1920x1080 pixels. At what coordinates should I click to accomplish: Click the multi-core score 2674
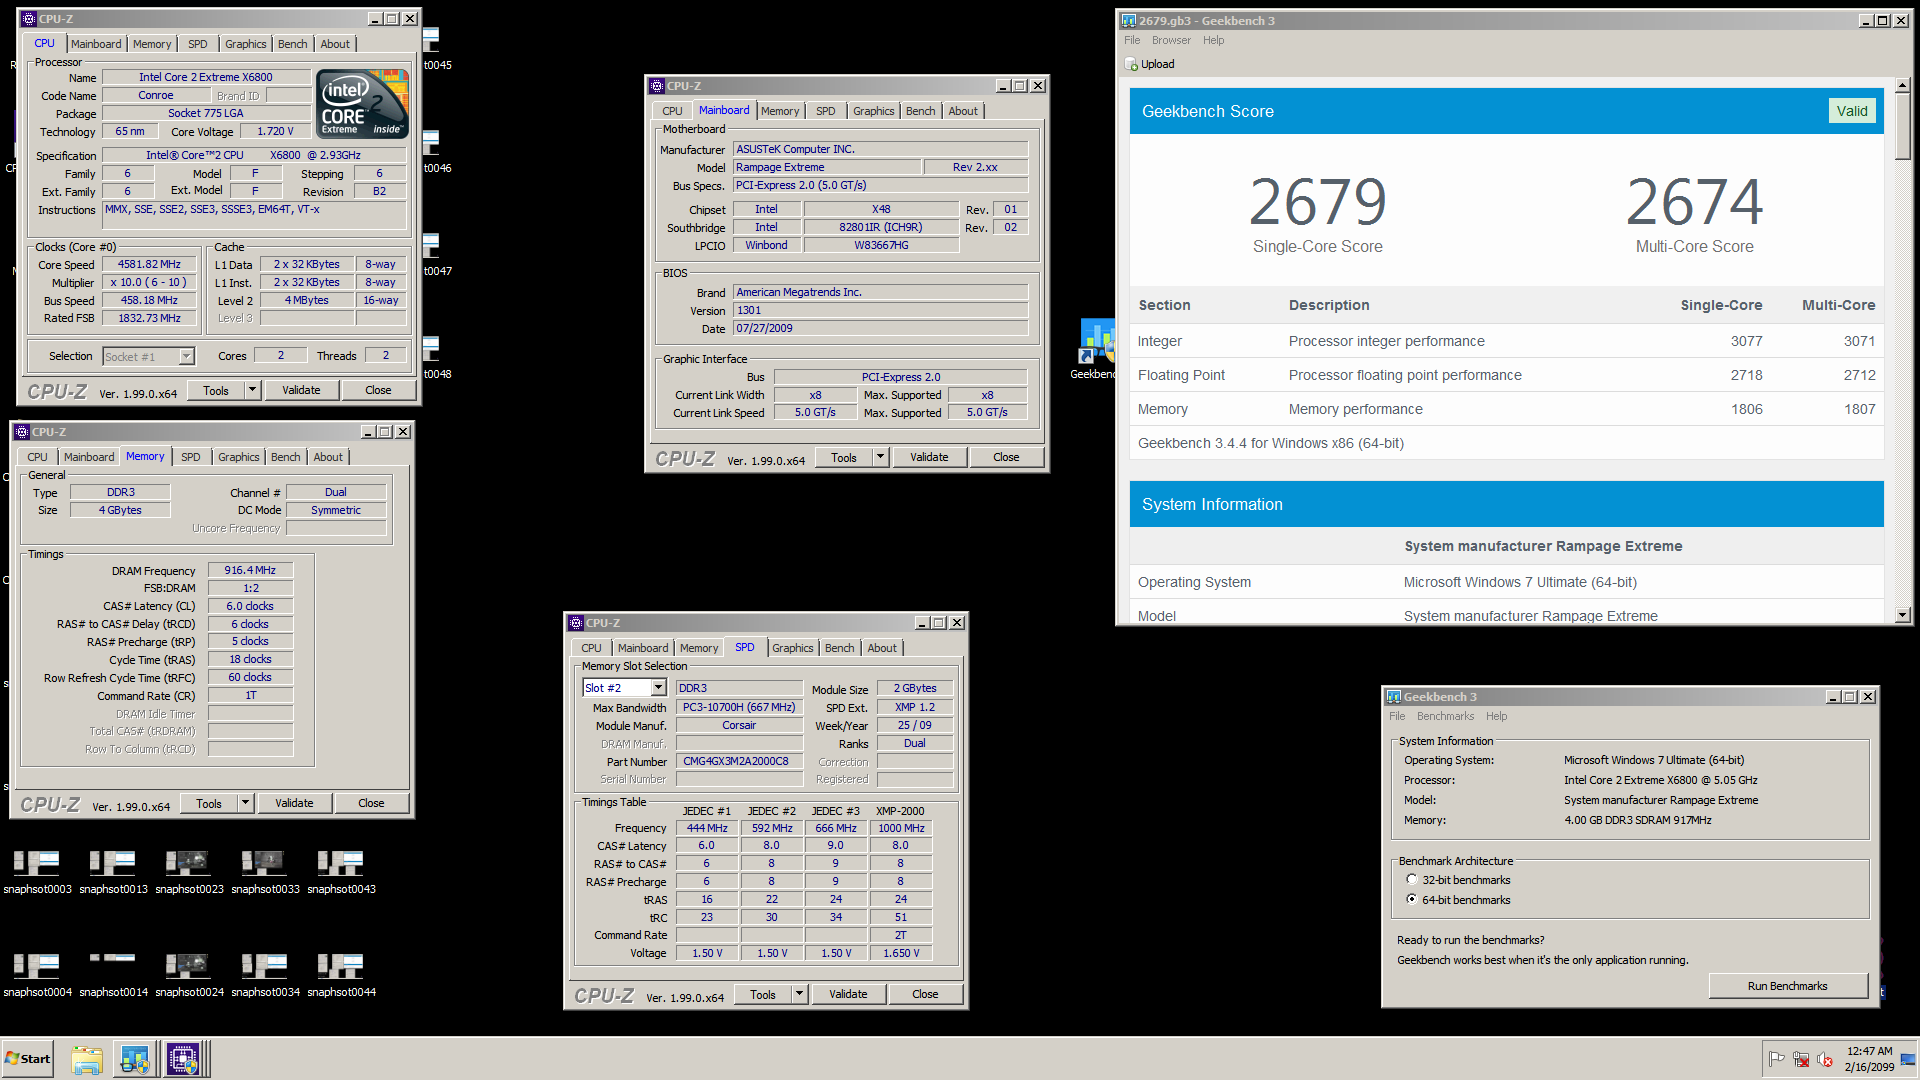(x=1694, y=202)
